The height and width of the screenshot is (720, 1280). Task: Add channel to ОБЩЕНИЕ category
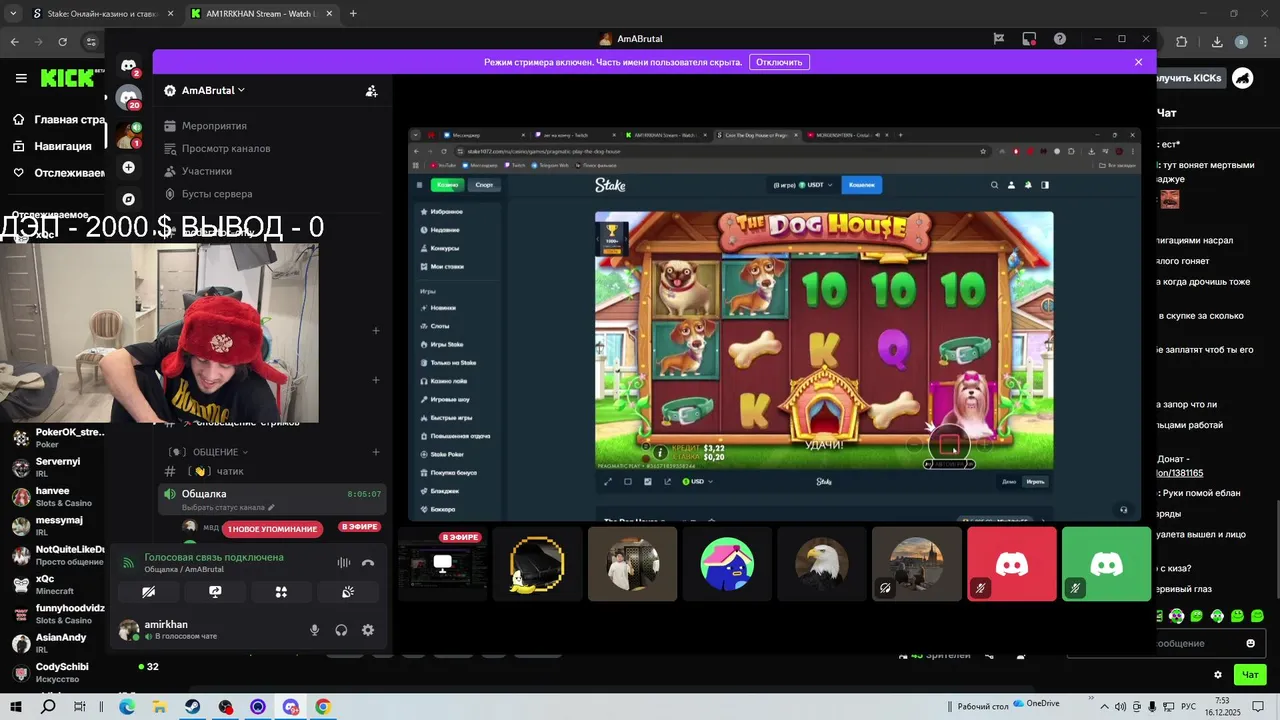tap(376, 452)
